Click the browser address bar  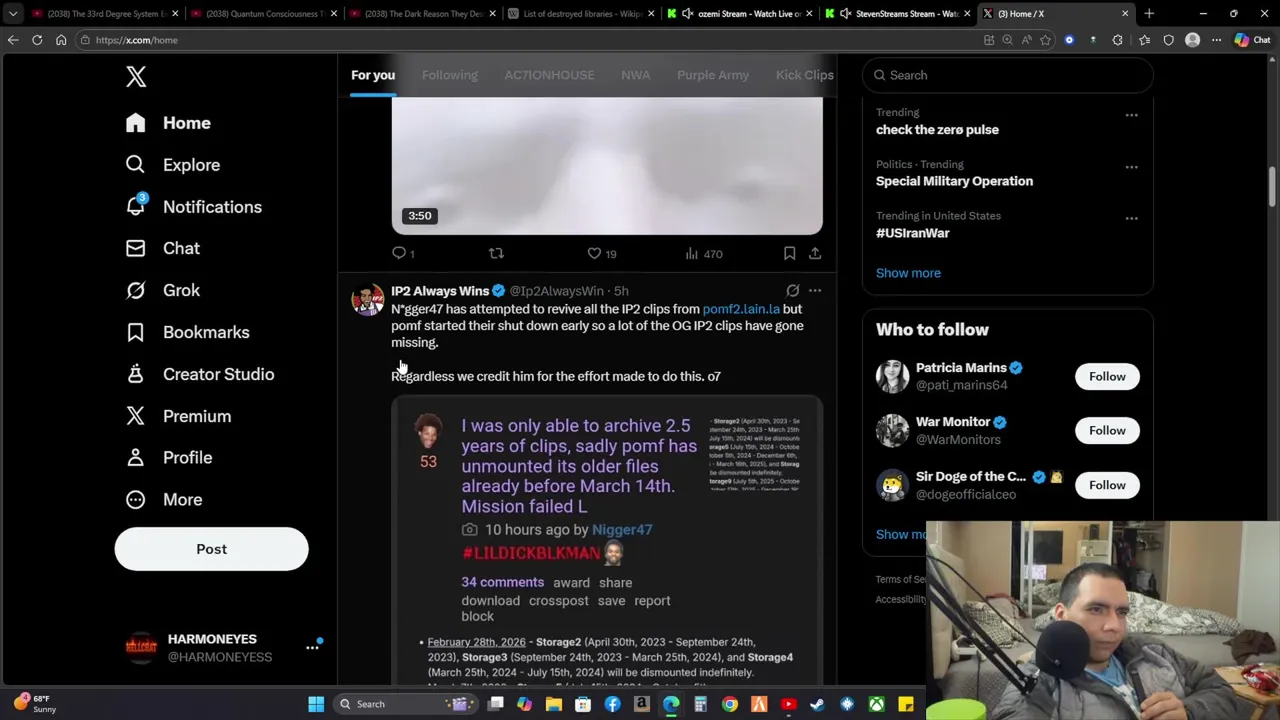520,40
